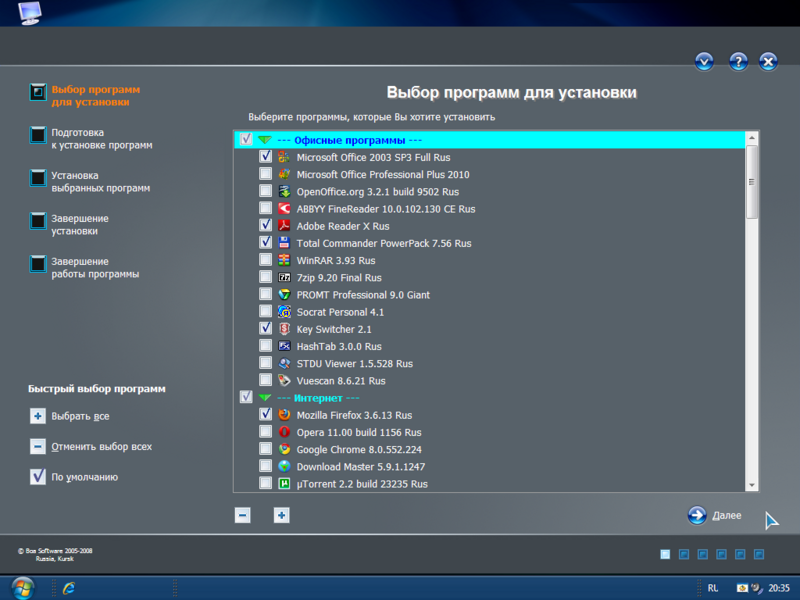Click the OpenOffice.org 3.2.1 icon
Image resolution: width=800 pixels, height=600 pixels.
284,192
